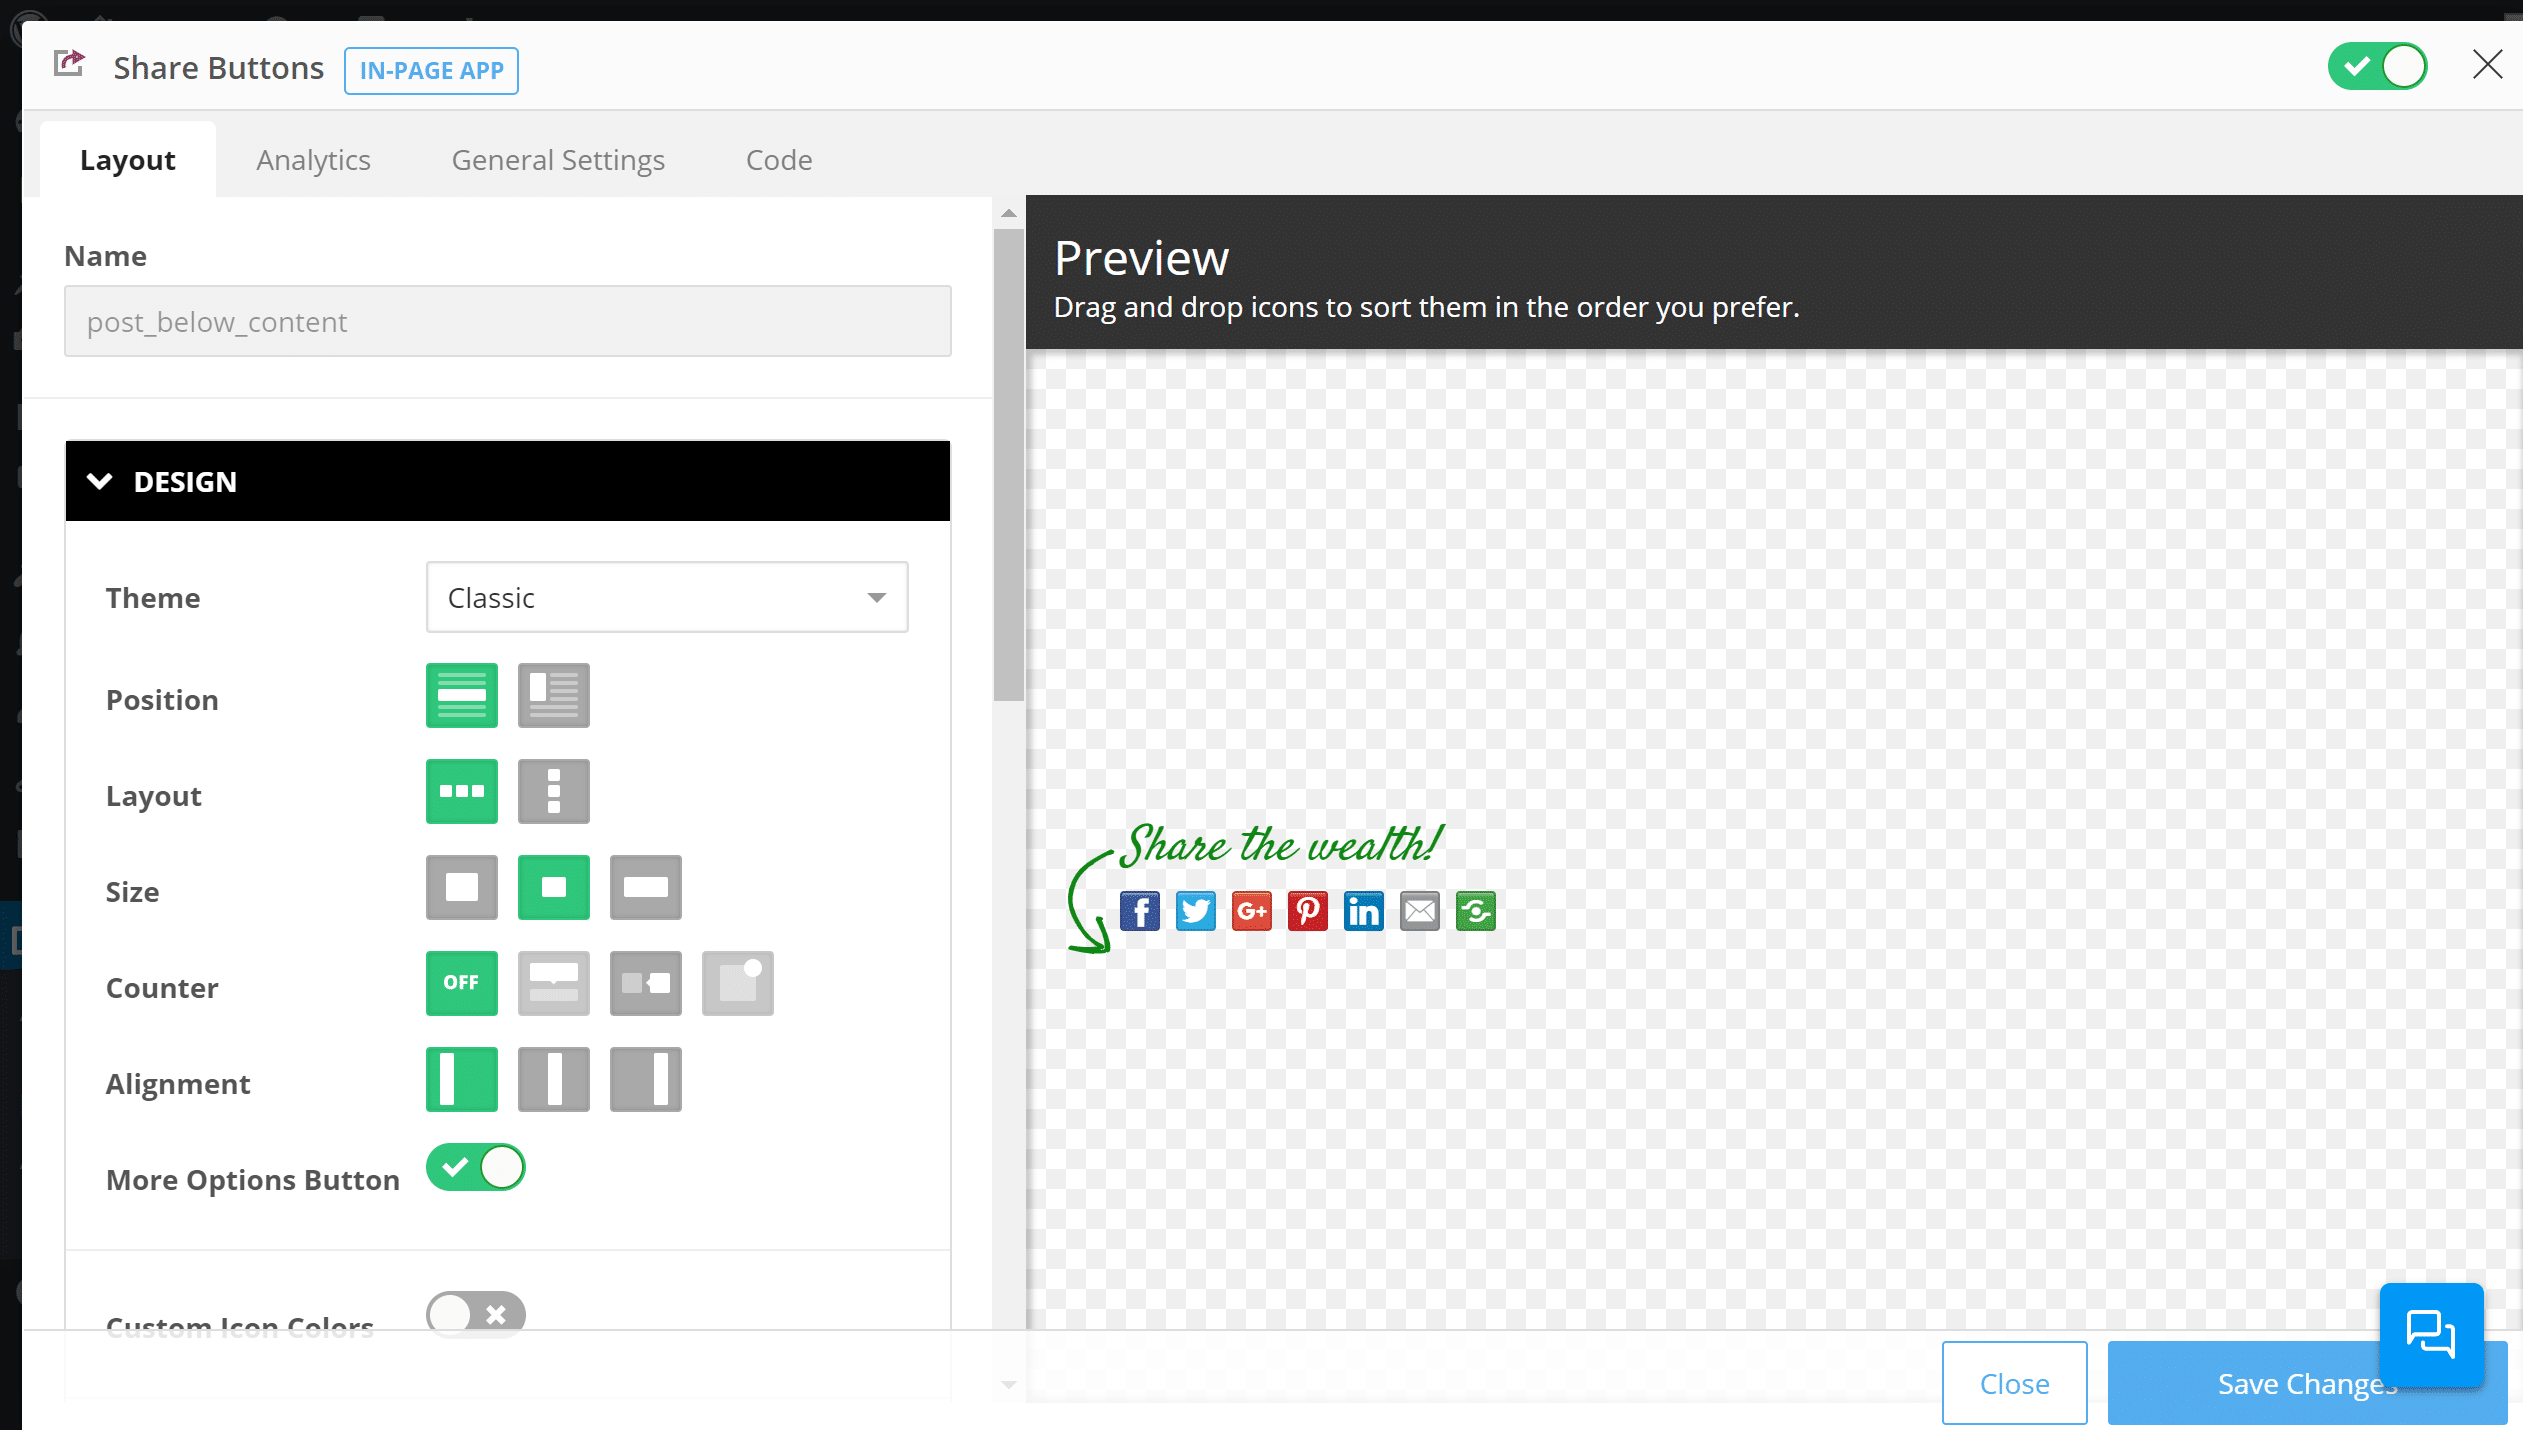Click the Email share icon
Screen dimensions: 2523x1430
[1419, 910]
